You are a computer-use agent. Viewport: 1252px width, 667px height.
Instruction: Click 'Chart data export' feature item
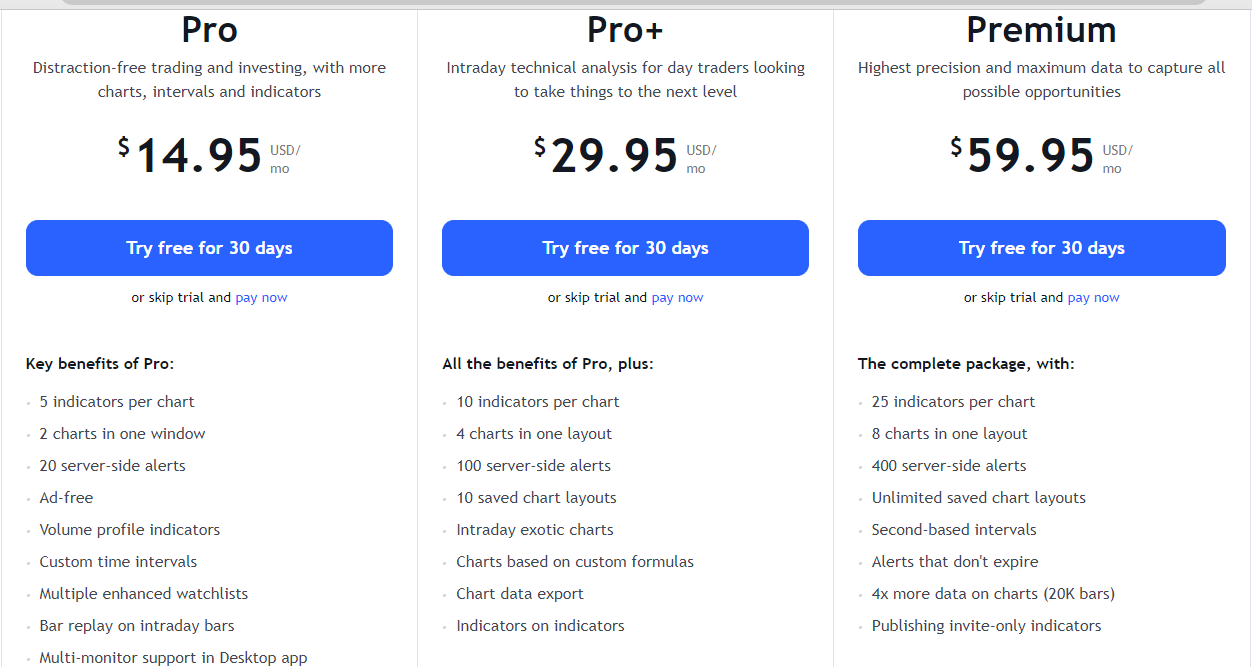[520, 594]
